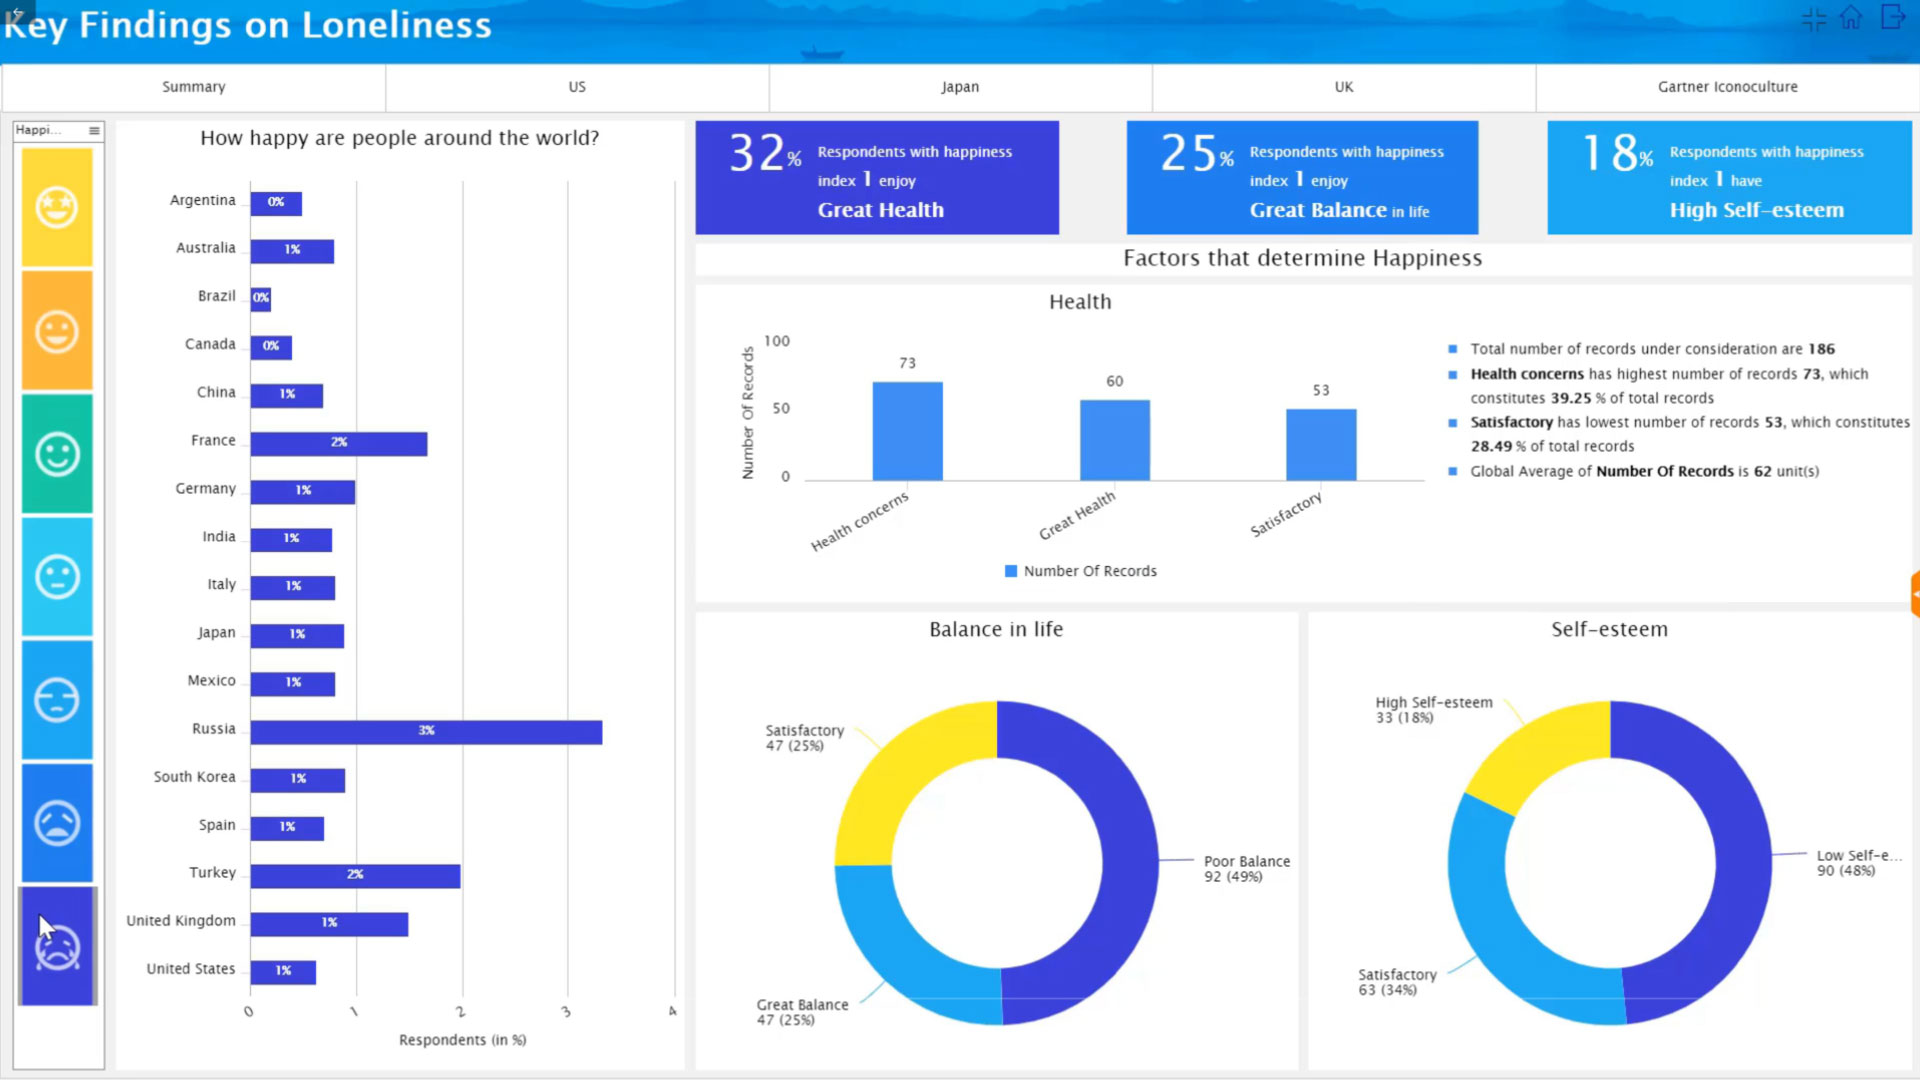Switch to the US tab

pos(576,86)
